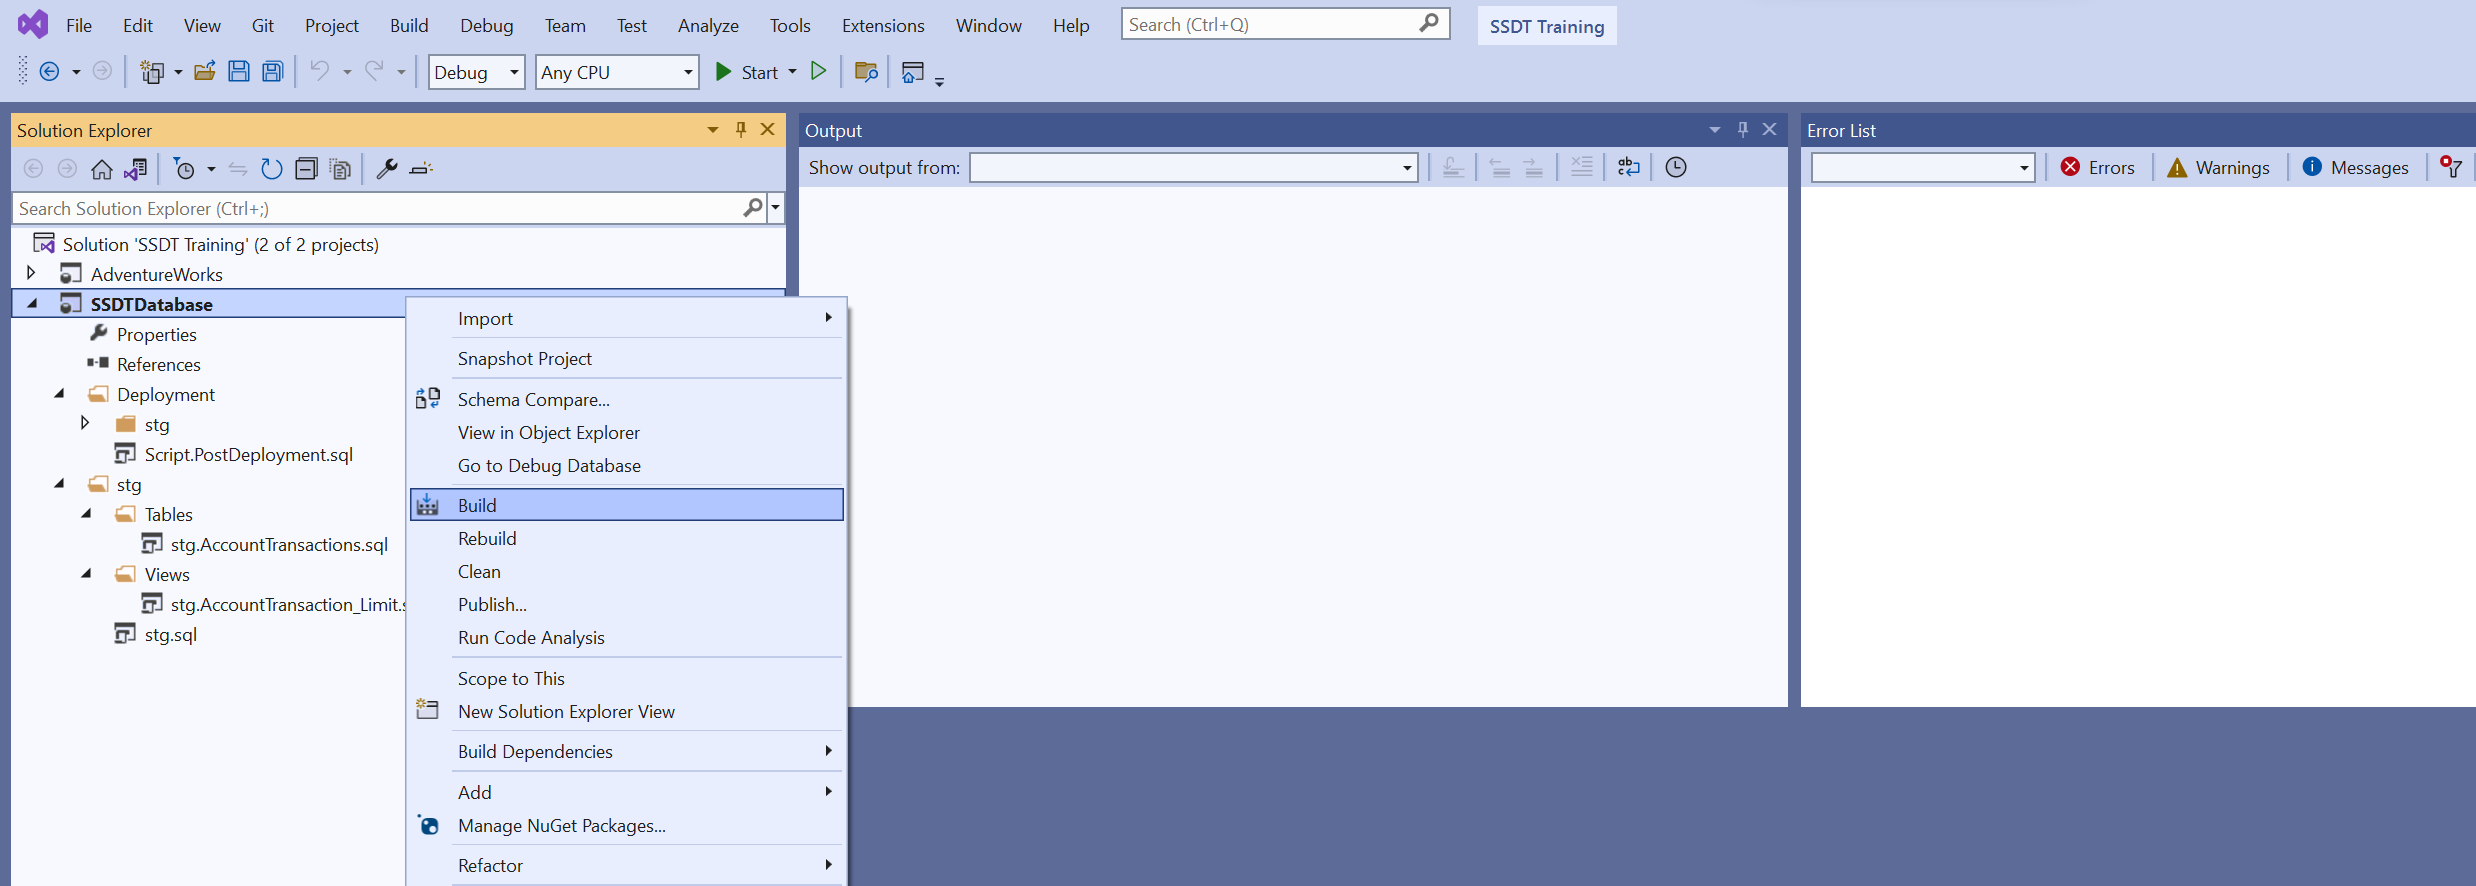Click the Open File folder icon
This screenshot has width=2476, height=886.
(205, 72)
